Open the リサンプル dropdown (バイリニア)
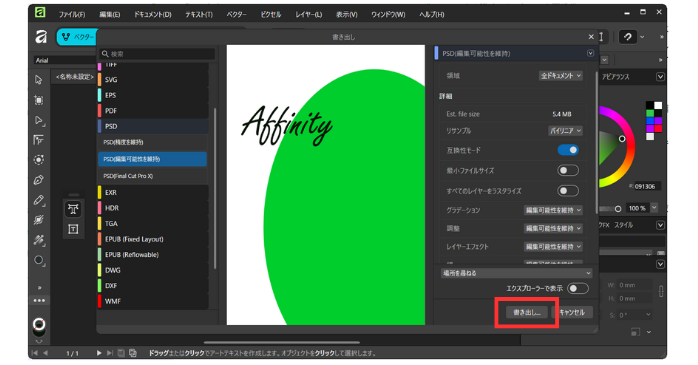Viewport: 698px width, 365px height. (565, 131)
